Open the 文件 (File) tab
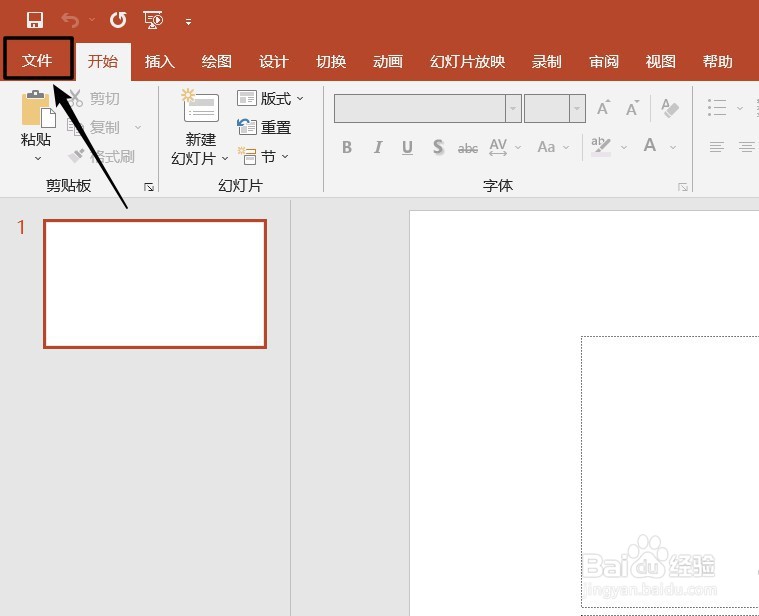This screenshot has width=759, height=616. [38, 60]
